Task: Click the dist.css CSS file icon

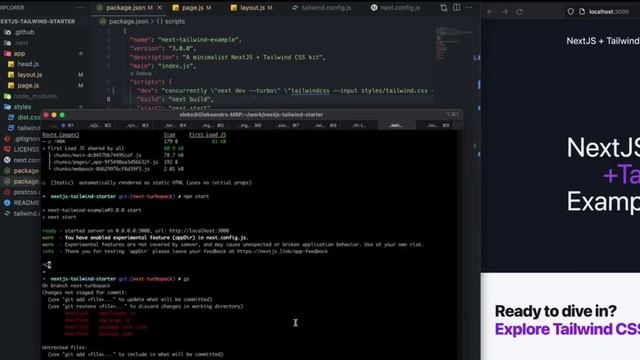Action: click(11, 118)
